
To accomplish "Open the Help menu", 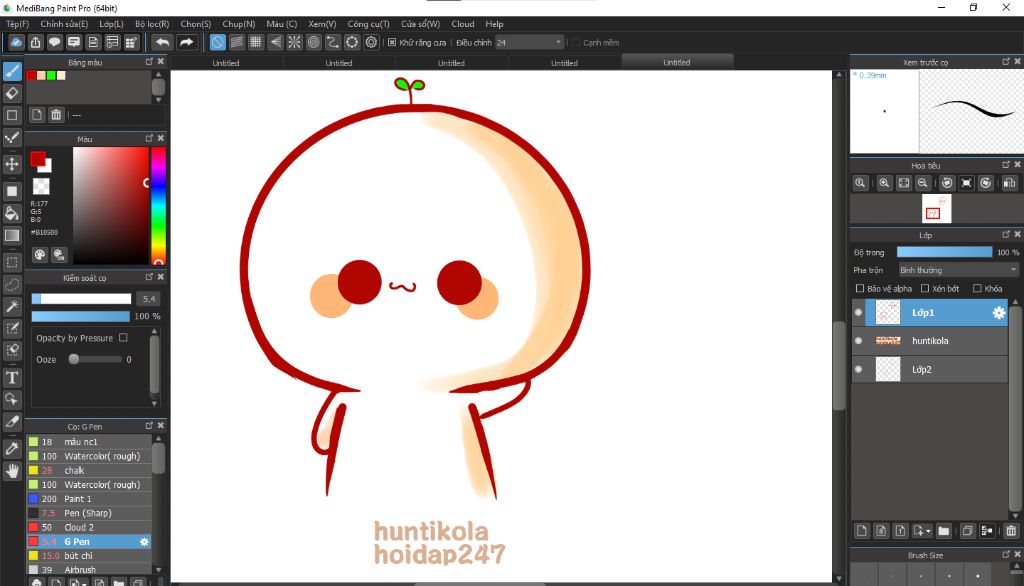I will click(494, 24).
